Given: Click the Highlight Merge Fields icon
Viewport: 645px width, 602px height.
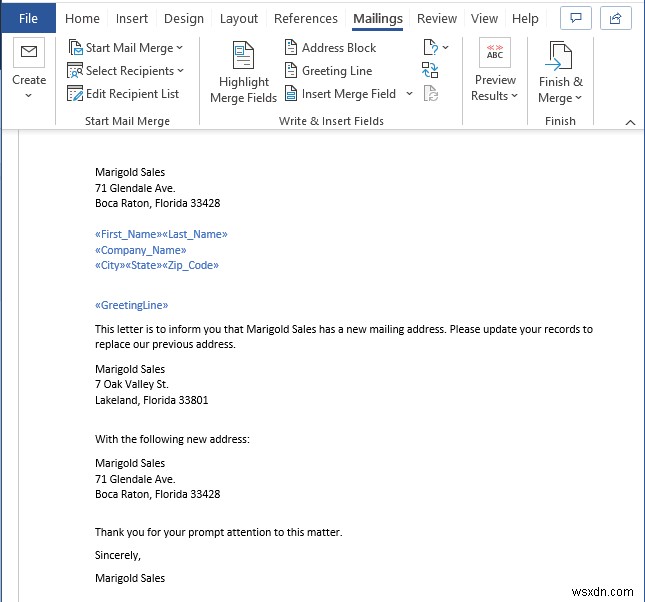Looking at the screenshot, I should click(x=244, y=55).
